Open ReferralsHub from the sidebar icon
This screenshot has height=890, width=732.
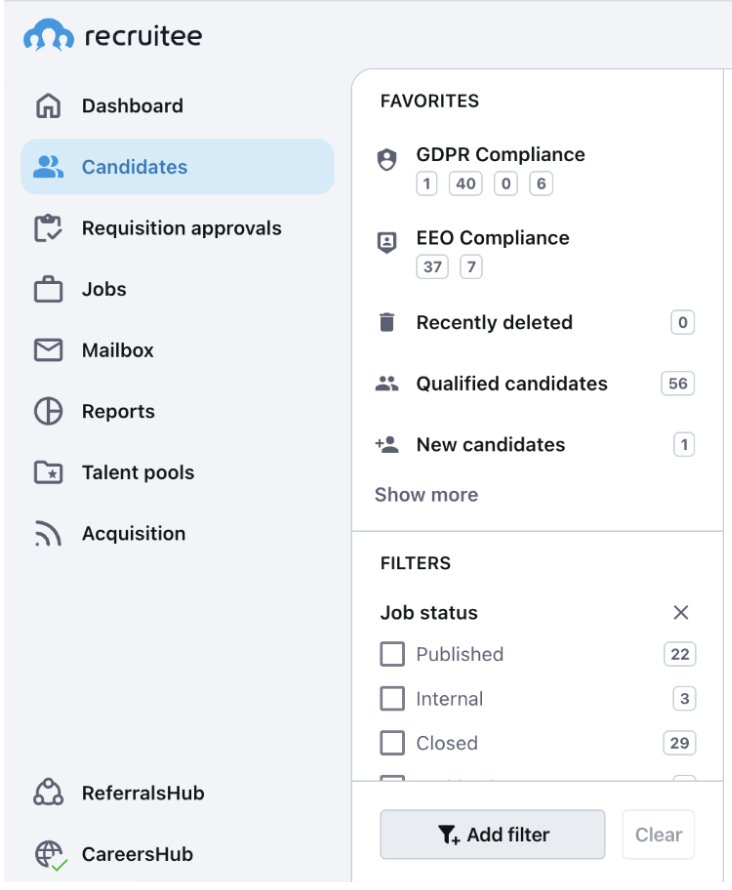coord(48,794)
